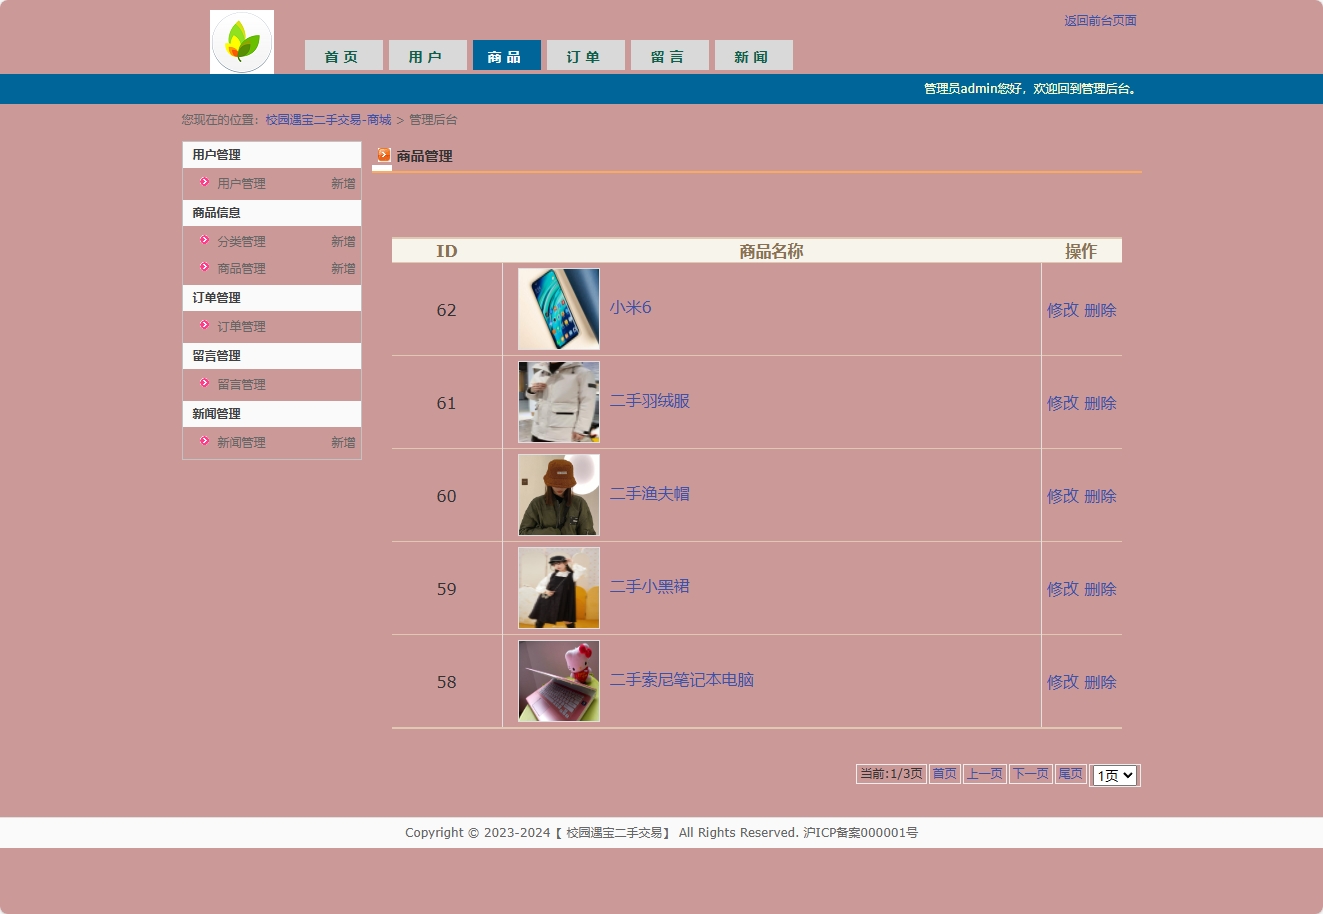Open product link 二手渔夫帽
This screenshot has width=1323, height=914.
[x=650, y=495]
